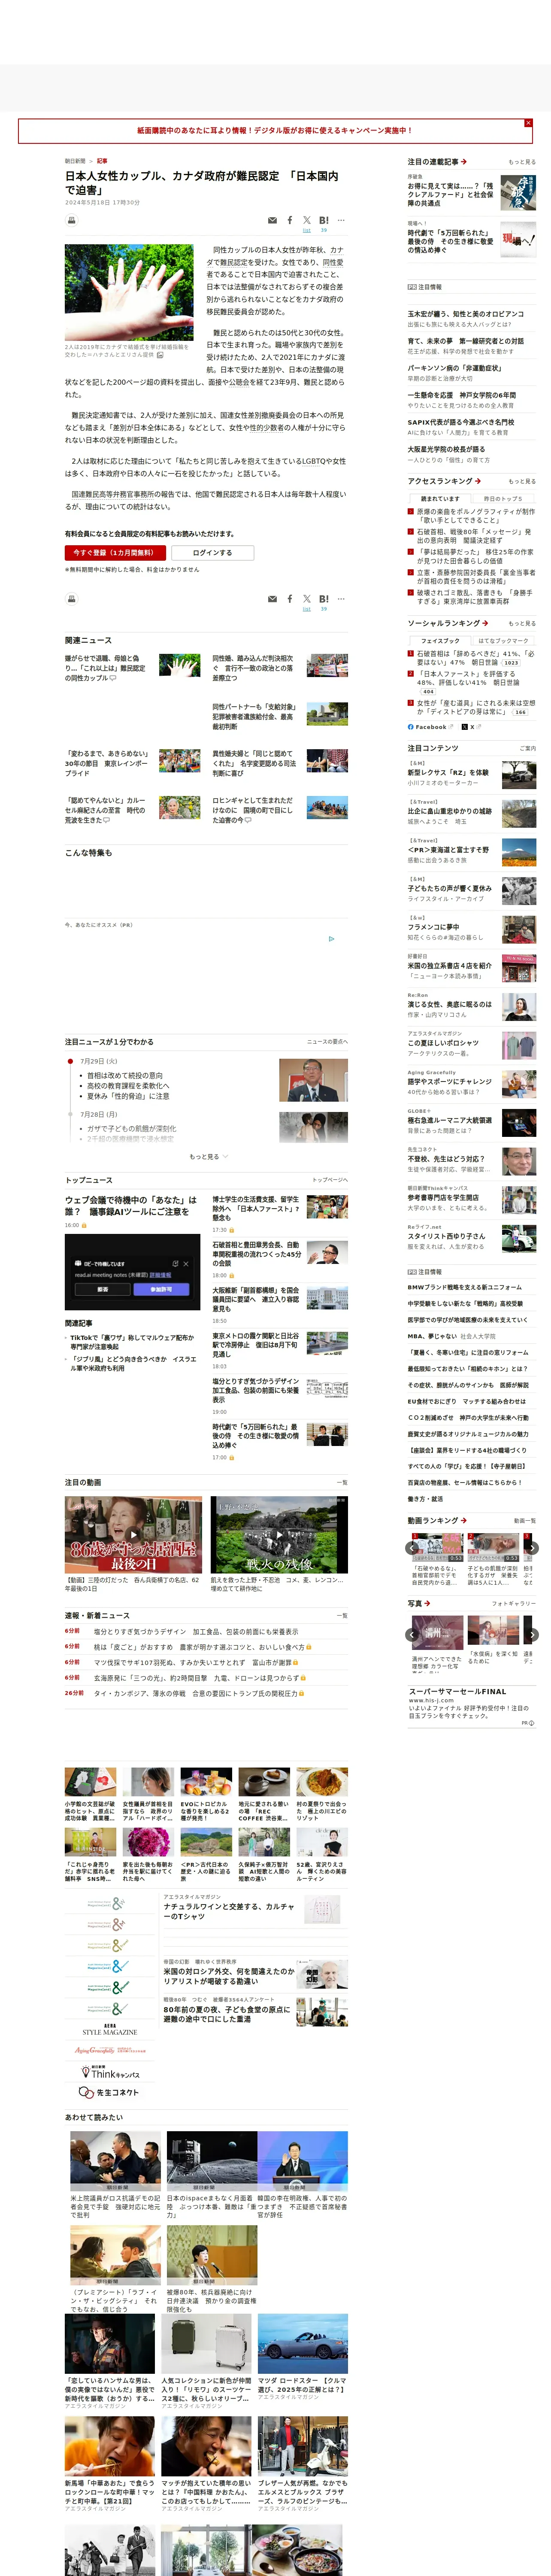Click フォトギャラリー link

(514, 1604)
